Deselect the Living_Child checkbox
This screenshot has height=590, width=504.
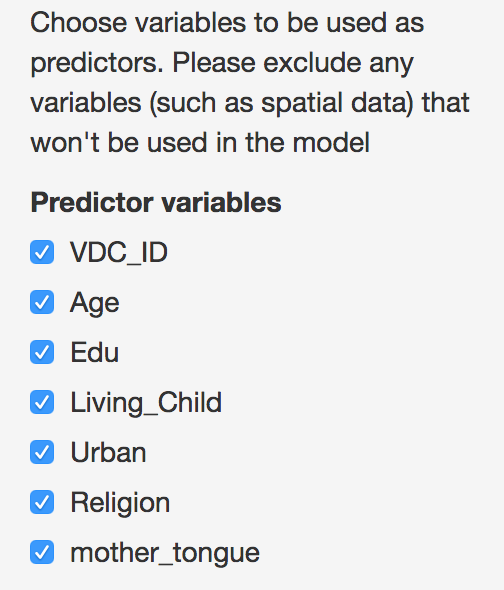coord(42,402)
